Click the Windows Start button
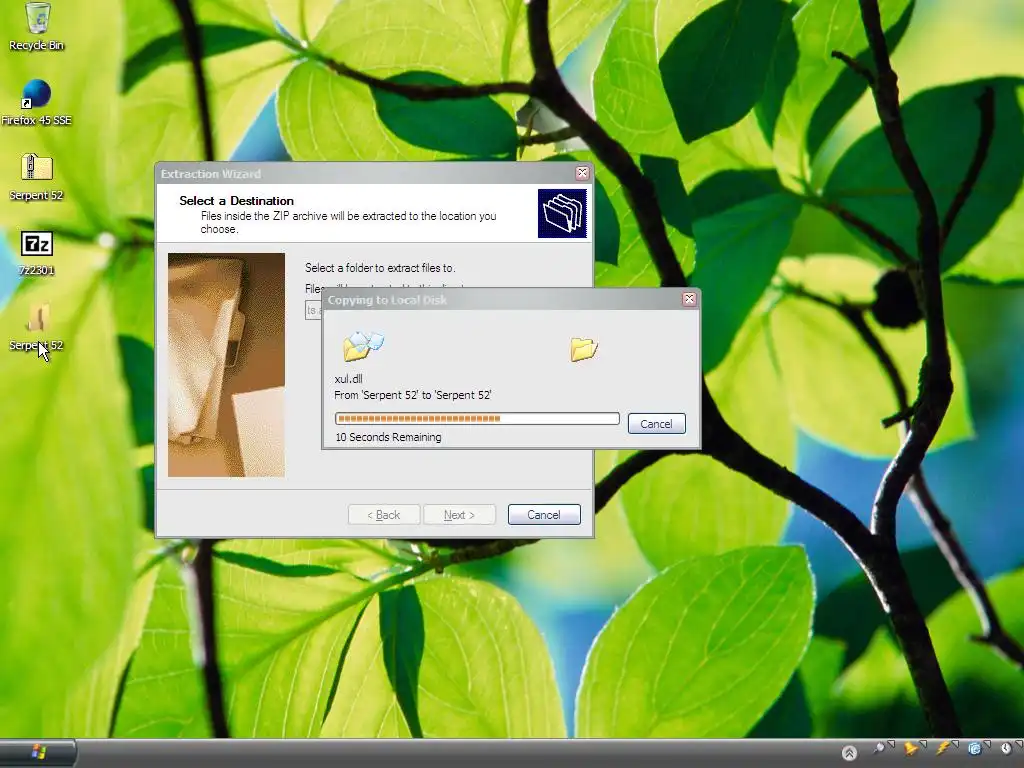Screen dimensions: 1024x768 click(x=38, y=752)
